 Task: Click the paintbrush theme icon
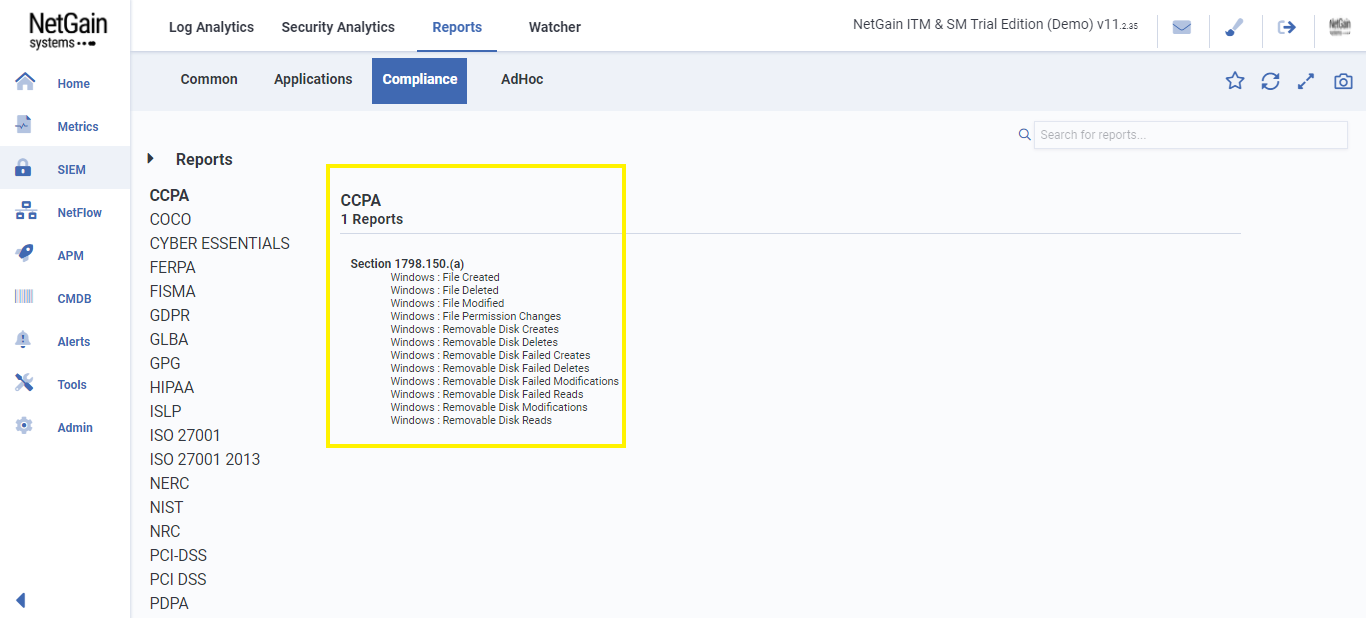(1234, 27)
